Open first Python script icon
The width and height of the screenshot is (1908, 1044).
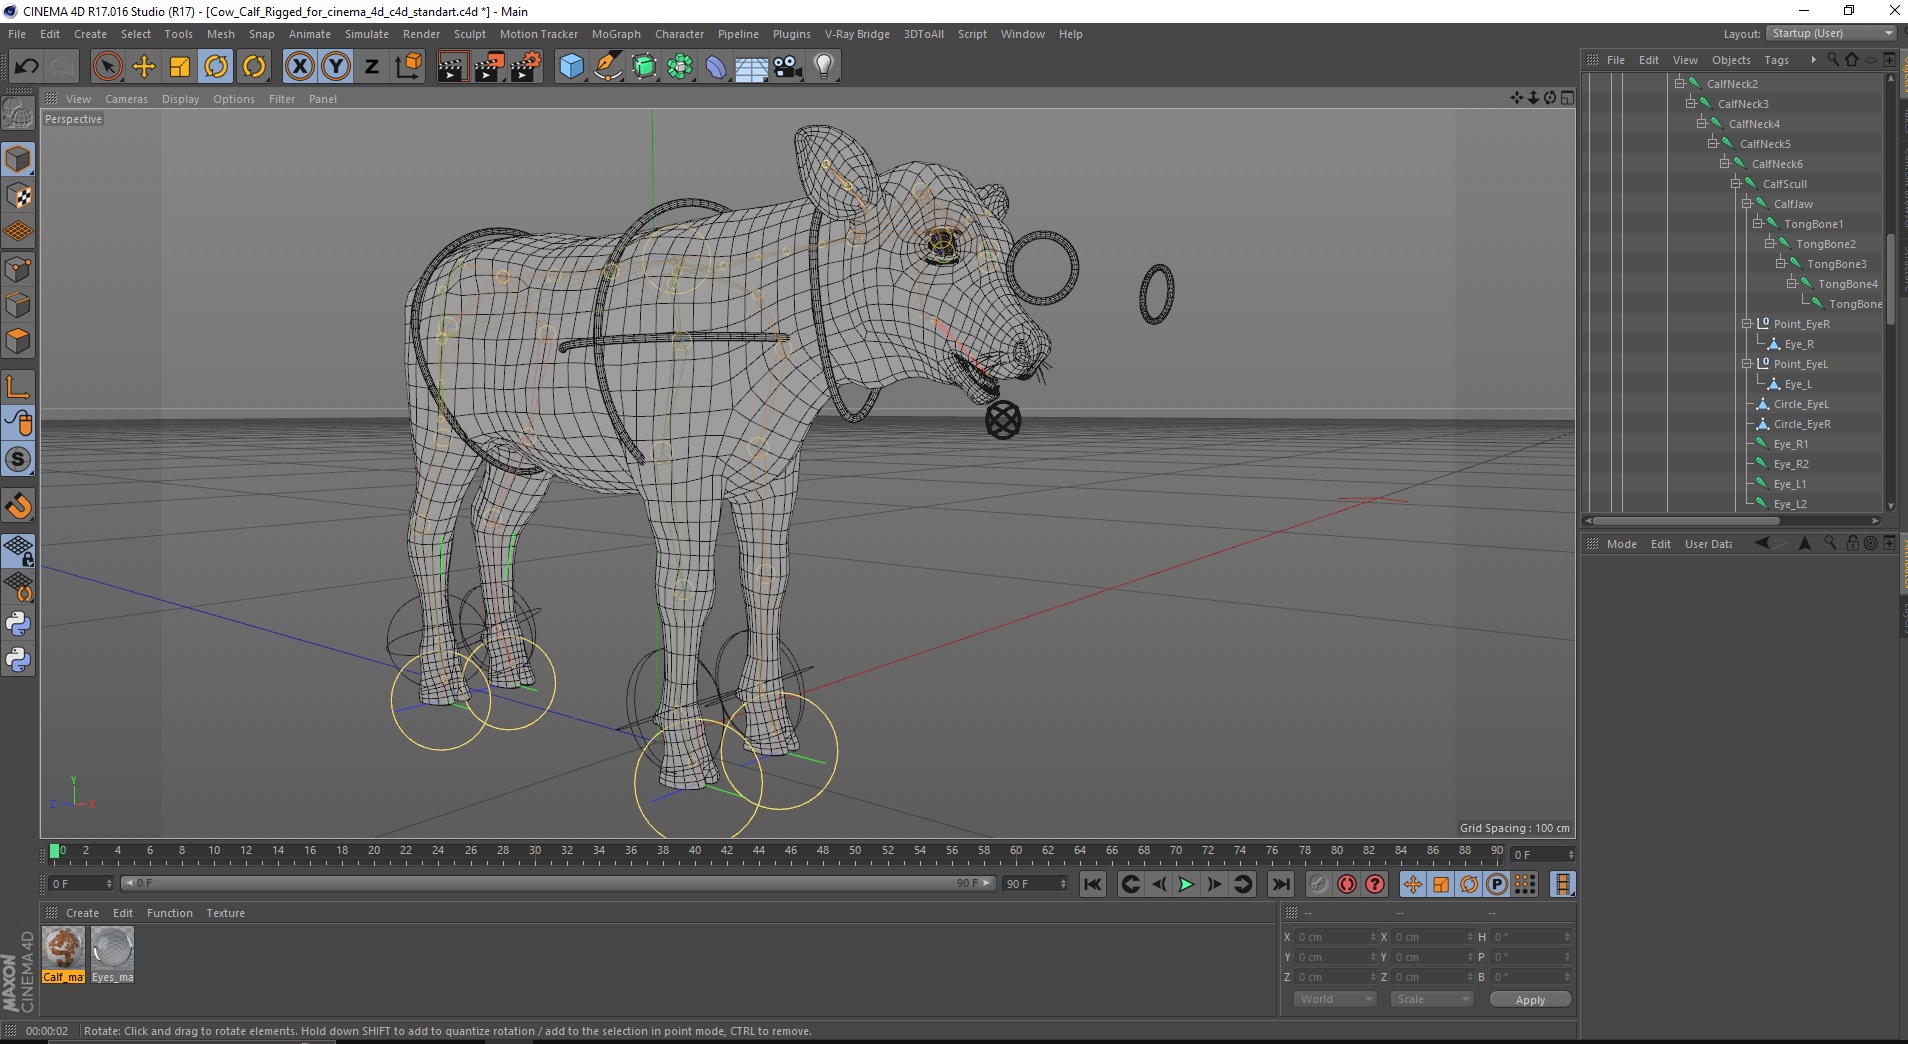18,624
